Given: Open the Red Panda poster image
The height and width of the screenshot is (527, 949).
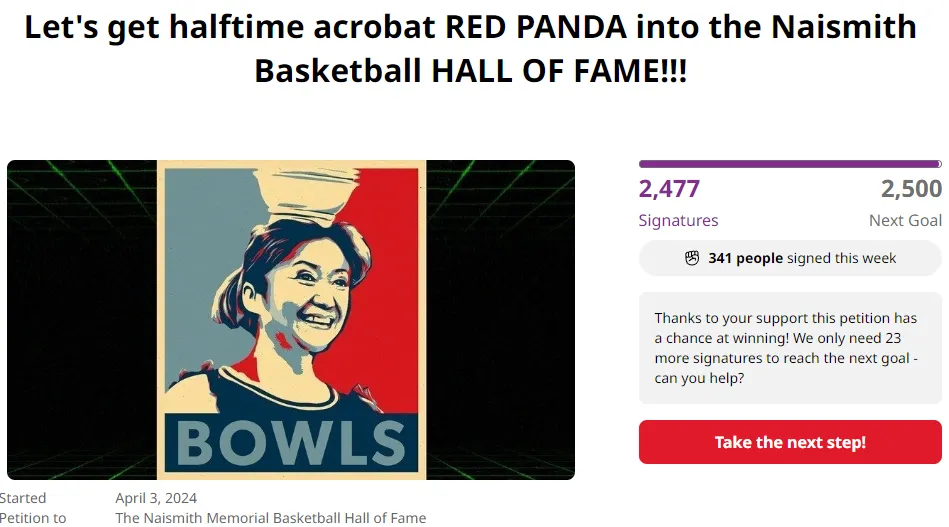Looking at the screenshot, I should coord(291,320).
